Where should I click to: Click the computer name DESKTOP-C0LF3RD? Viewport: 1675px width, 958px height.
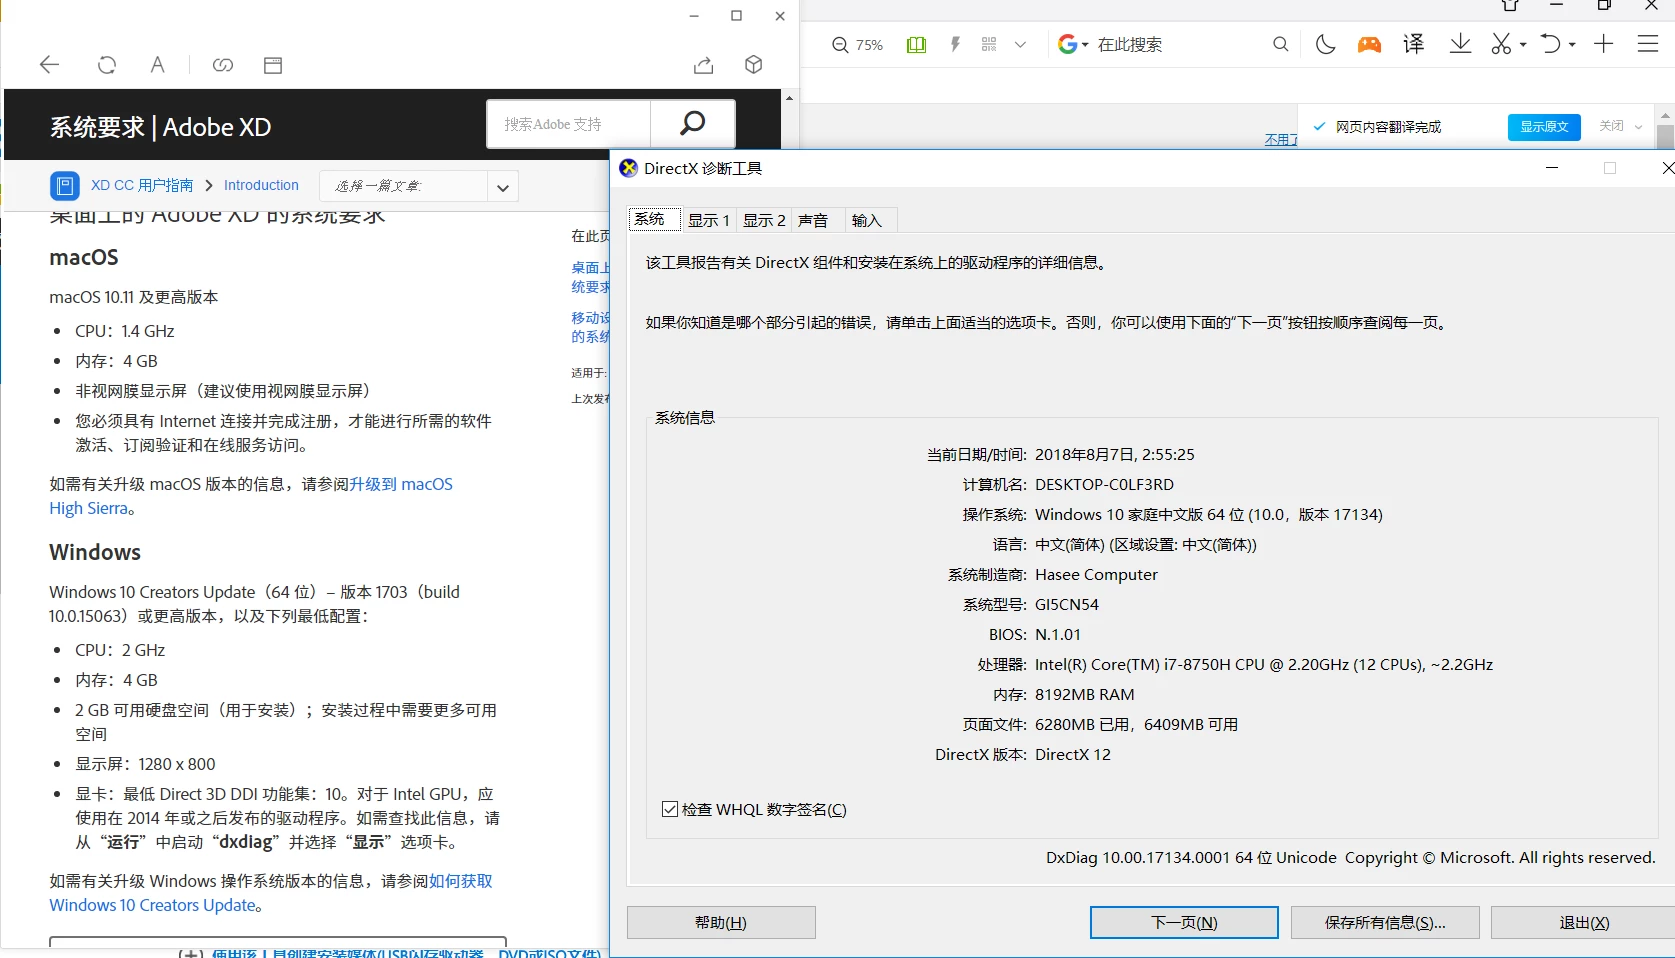pos(1104,484)
